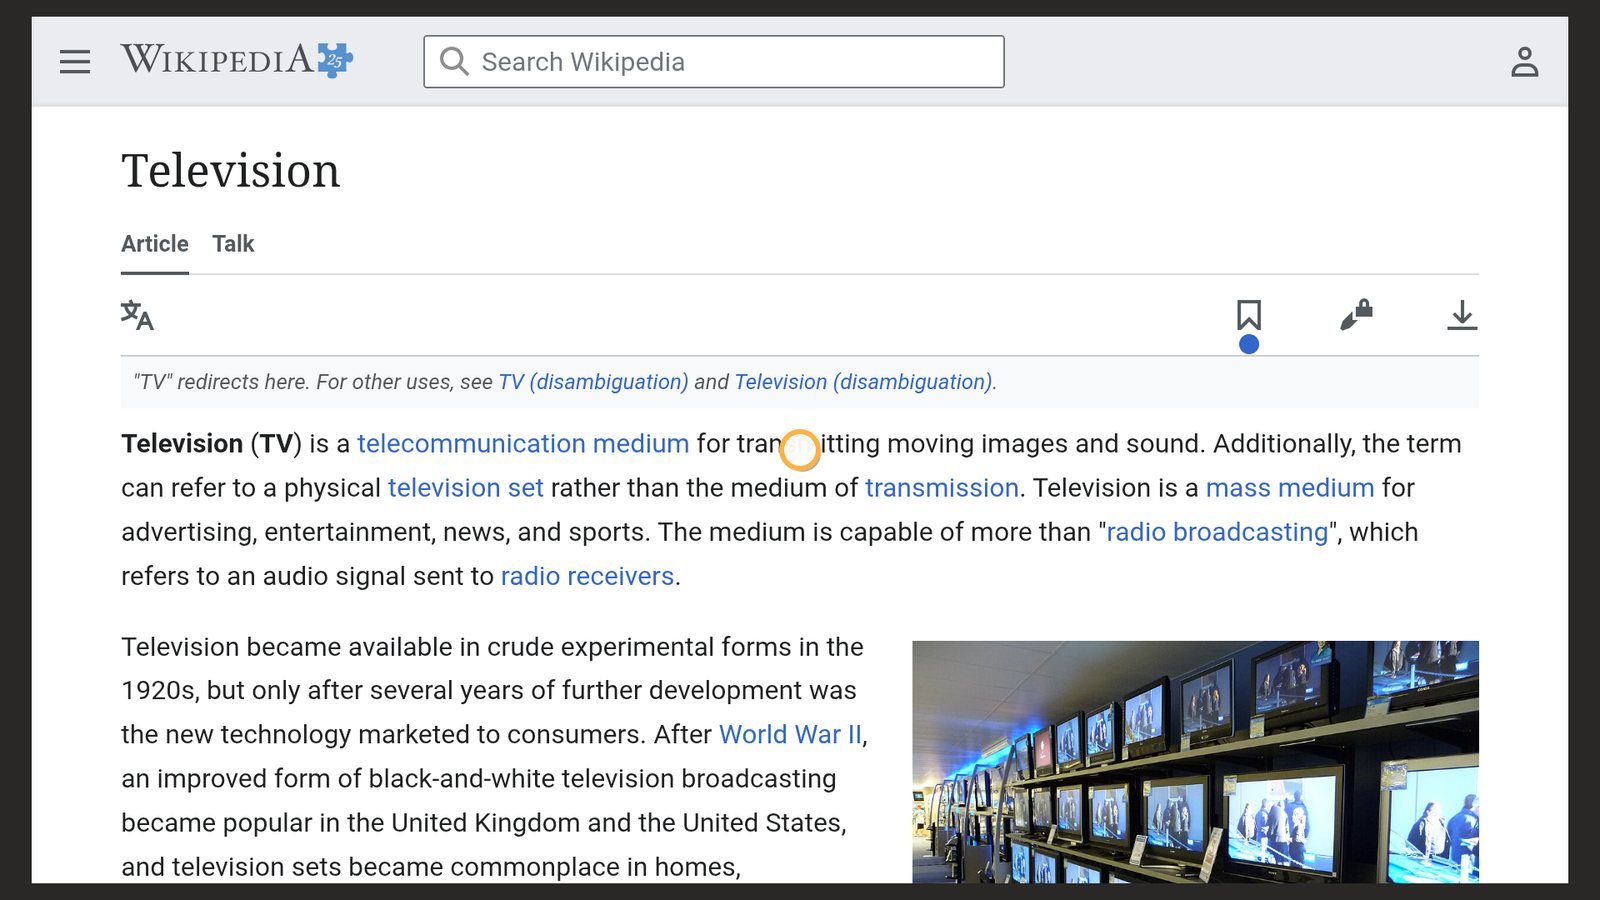Open the user account icon
Viewport: 1600px width, 900px height.
coord(1524,62)
